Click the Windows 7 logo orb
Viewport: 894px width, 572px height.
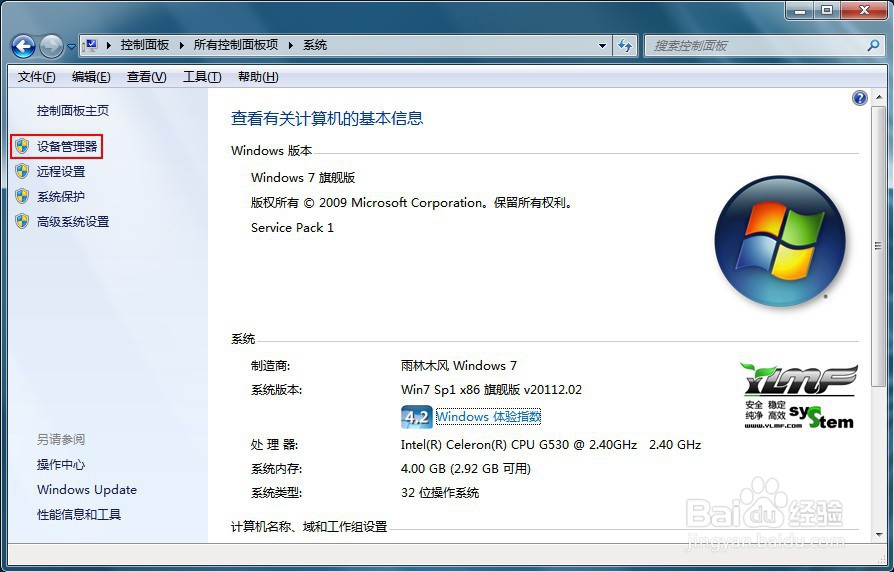[780, 241]
